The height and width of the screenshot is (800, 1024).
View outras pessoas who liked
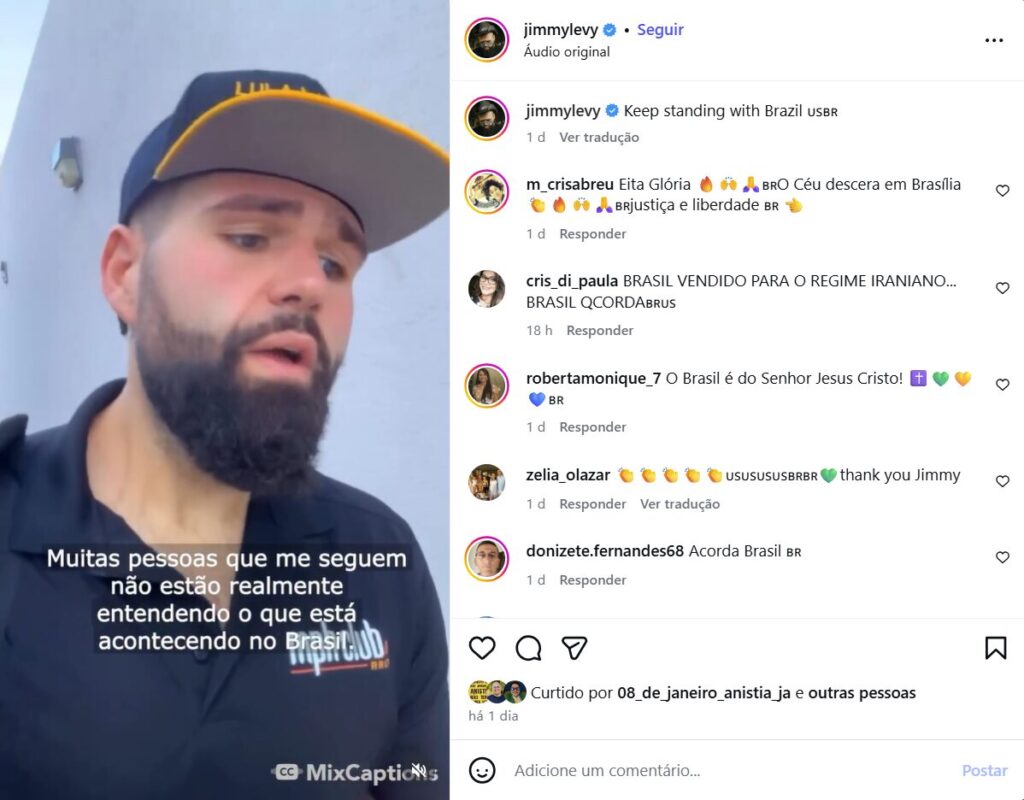tap(861, 693)
